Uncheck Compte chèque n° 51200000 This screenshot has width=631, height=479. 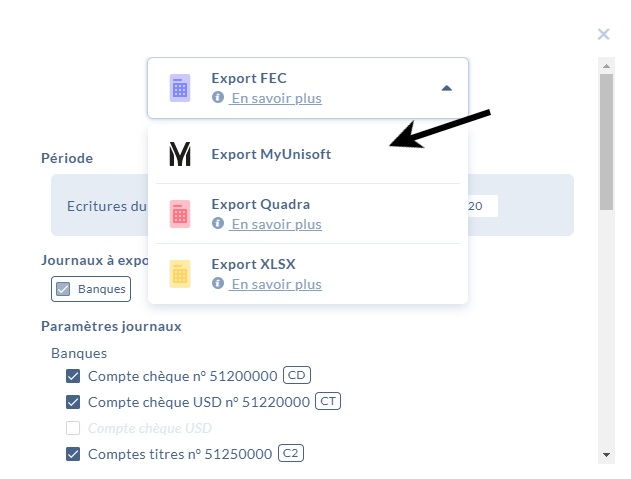(x=73, y=376)
